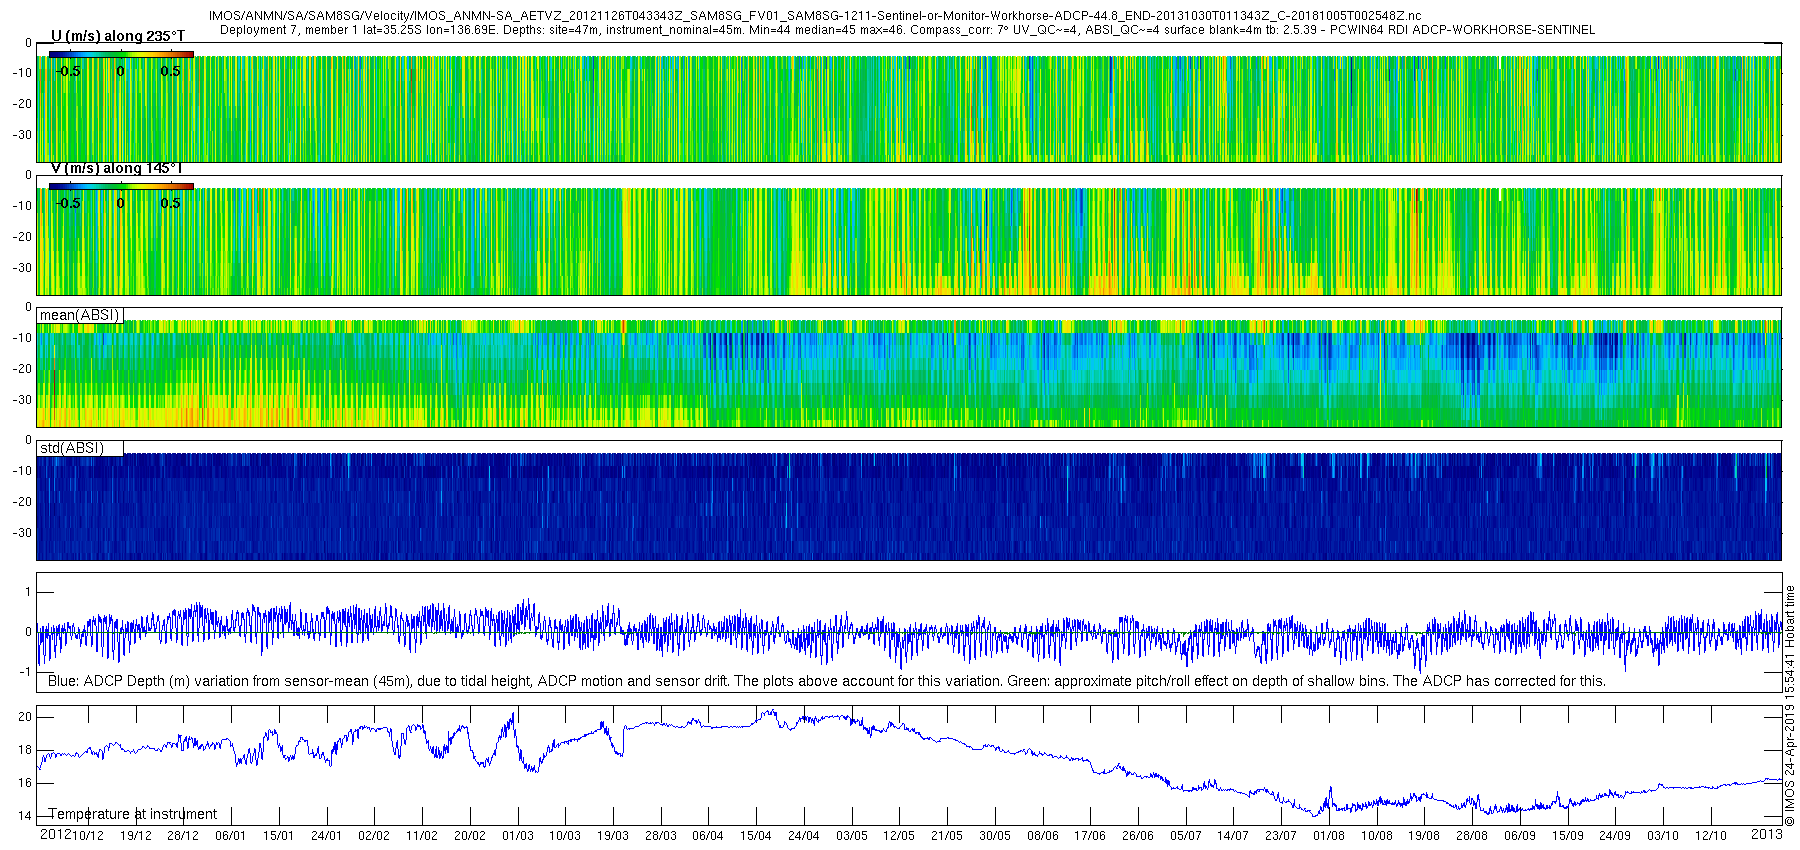This screenshot has width=1800, height=850.
Task: Click the '06/01' date tick label
Action: tap(231, 835)
